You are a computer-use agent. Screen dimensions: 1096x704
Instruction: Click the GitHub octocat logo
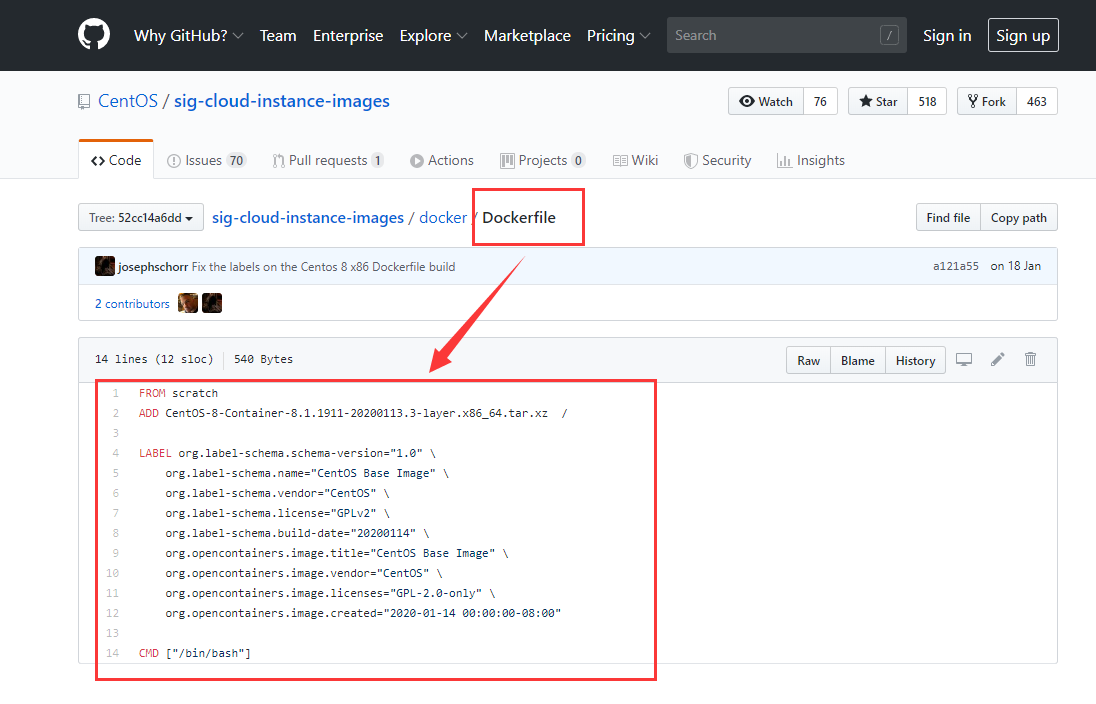[94, 34]
